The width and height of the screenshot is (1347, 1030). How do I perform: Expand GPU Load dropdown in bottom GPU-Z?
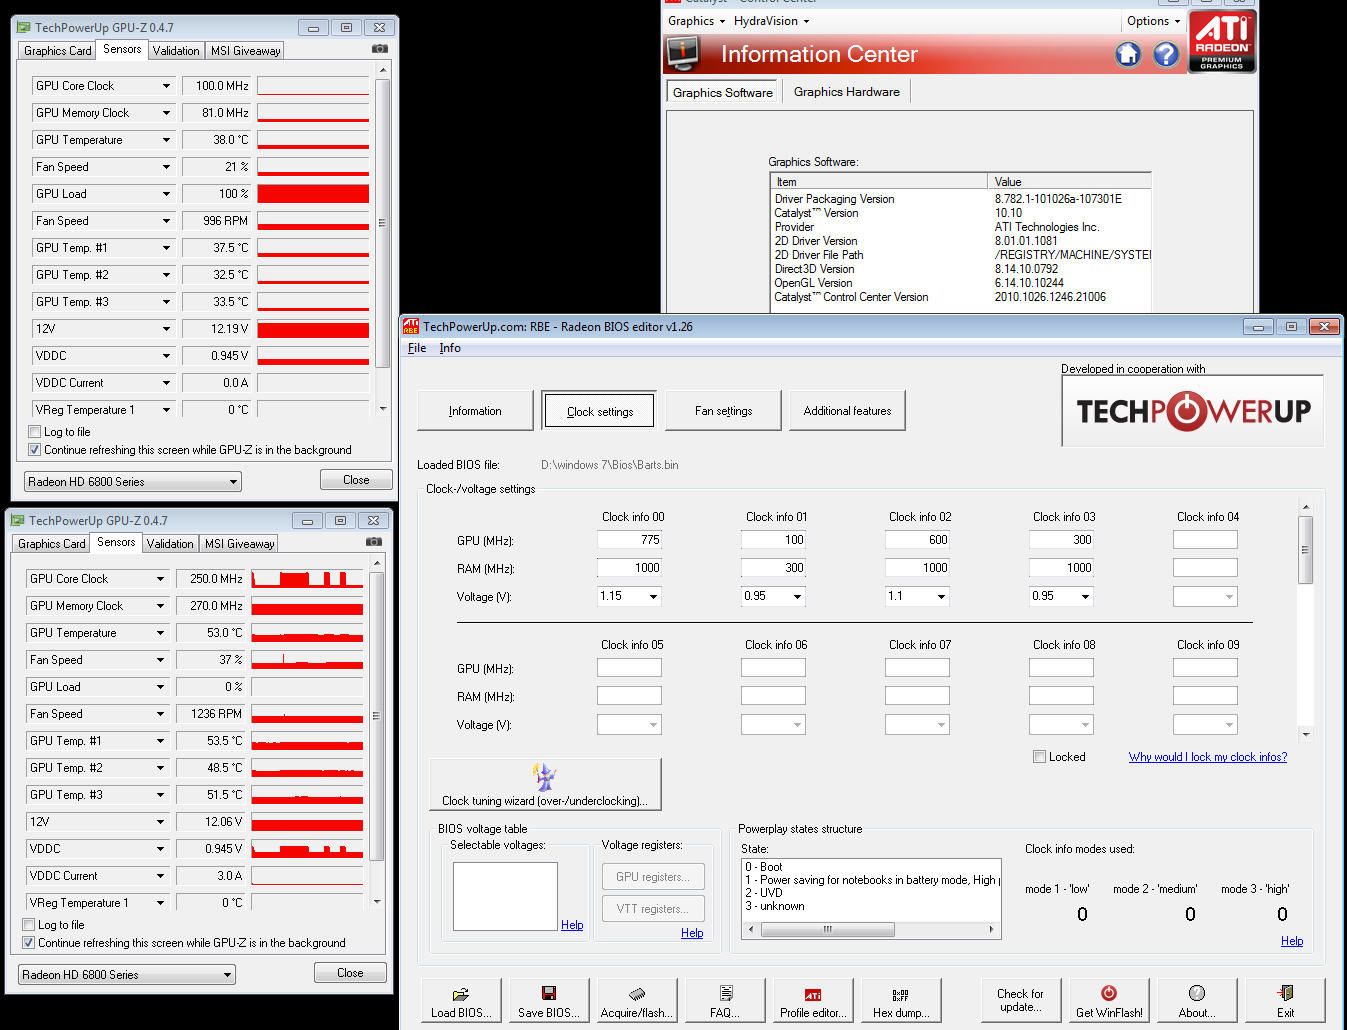pos(160,687)
